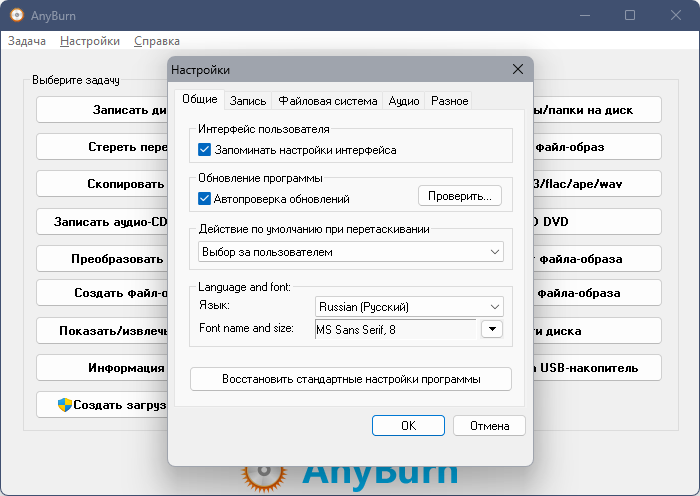Image resolution: width=700 pixels, height=496 pixels.
Task: Open the Настройки menu in the menu bar
Action: pyautogui.click(x=90, y=41)
